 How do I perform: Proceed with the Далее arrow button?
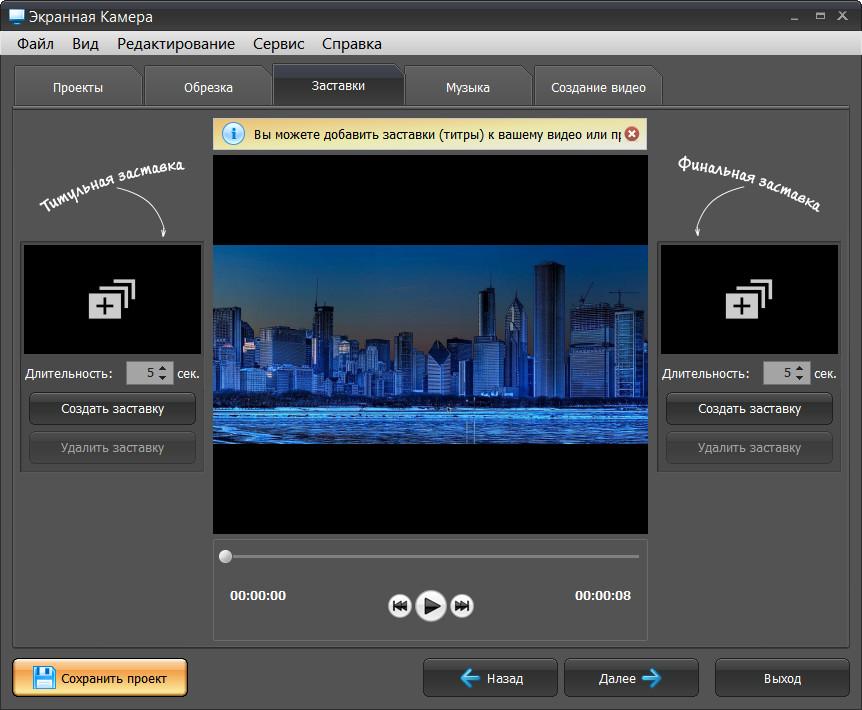pos(631,678)
